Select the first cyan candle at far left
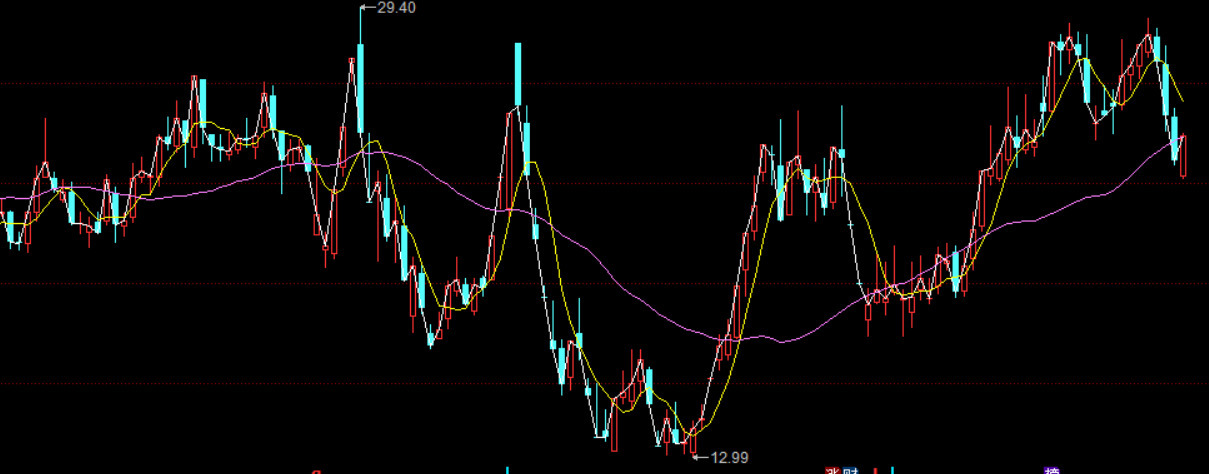 (x=12, y=228)
